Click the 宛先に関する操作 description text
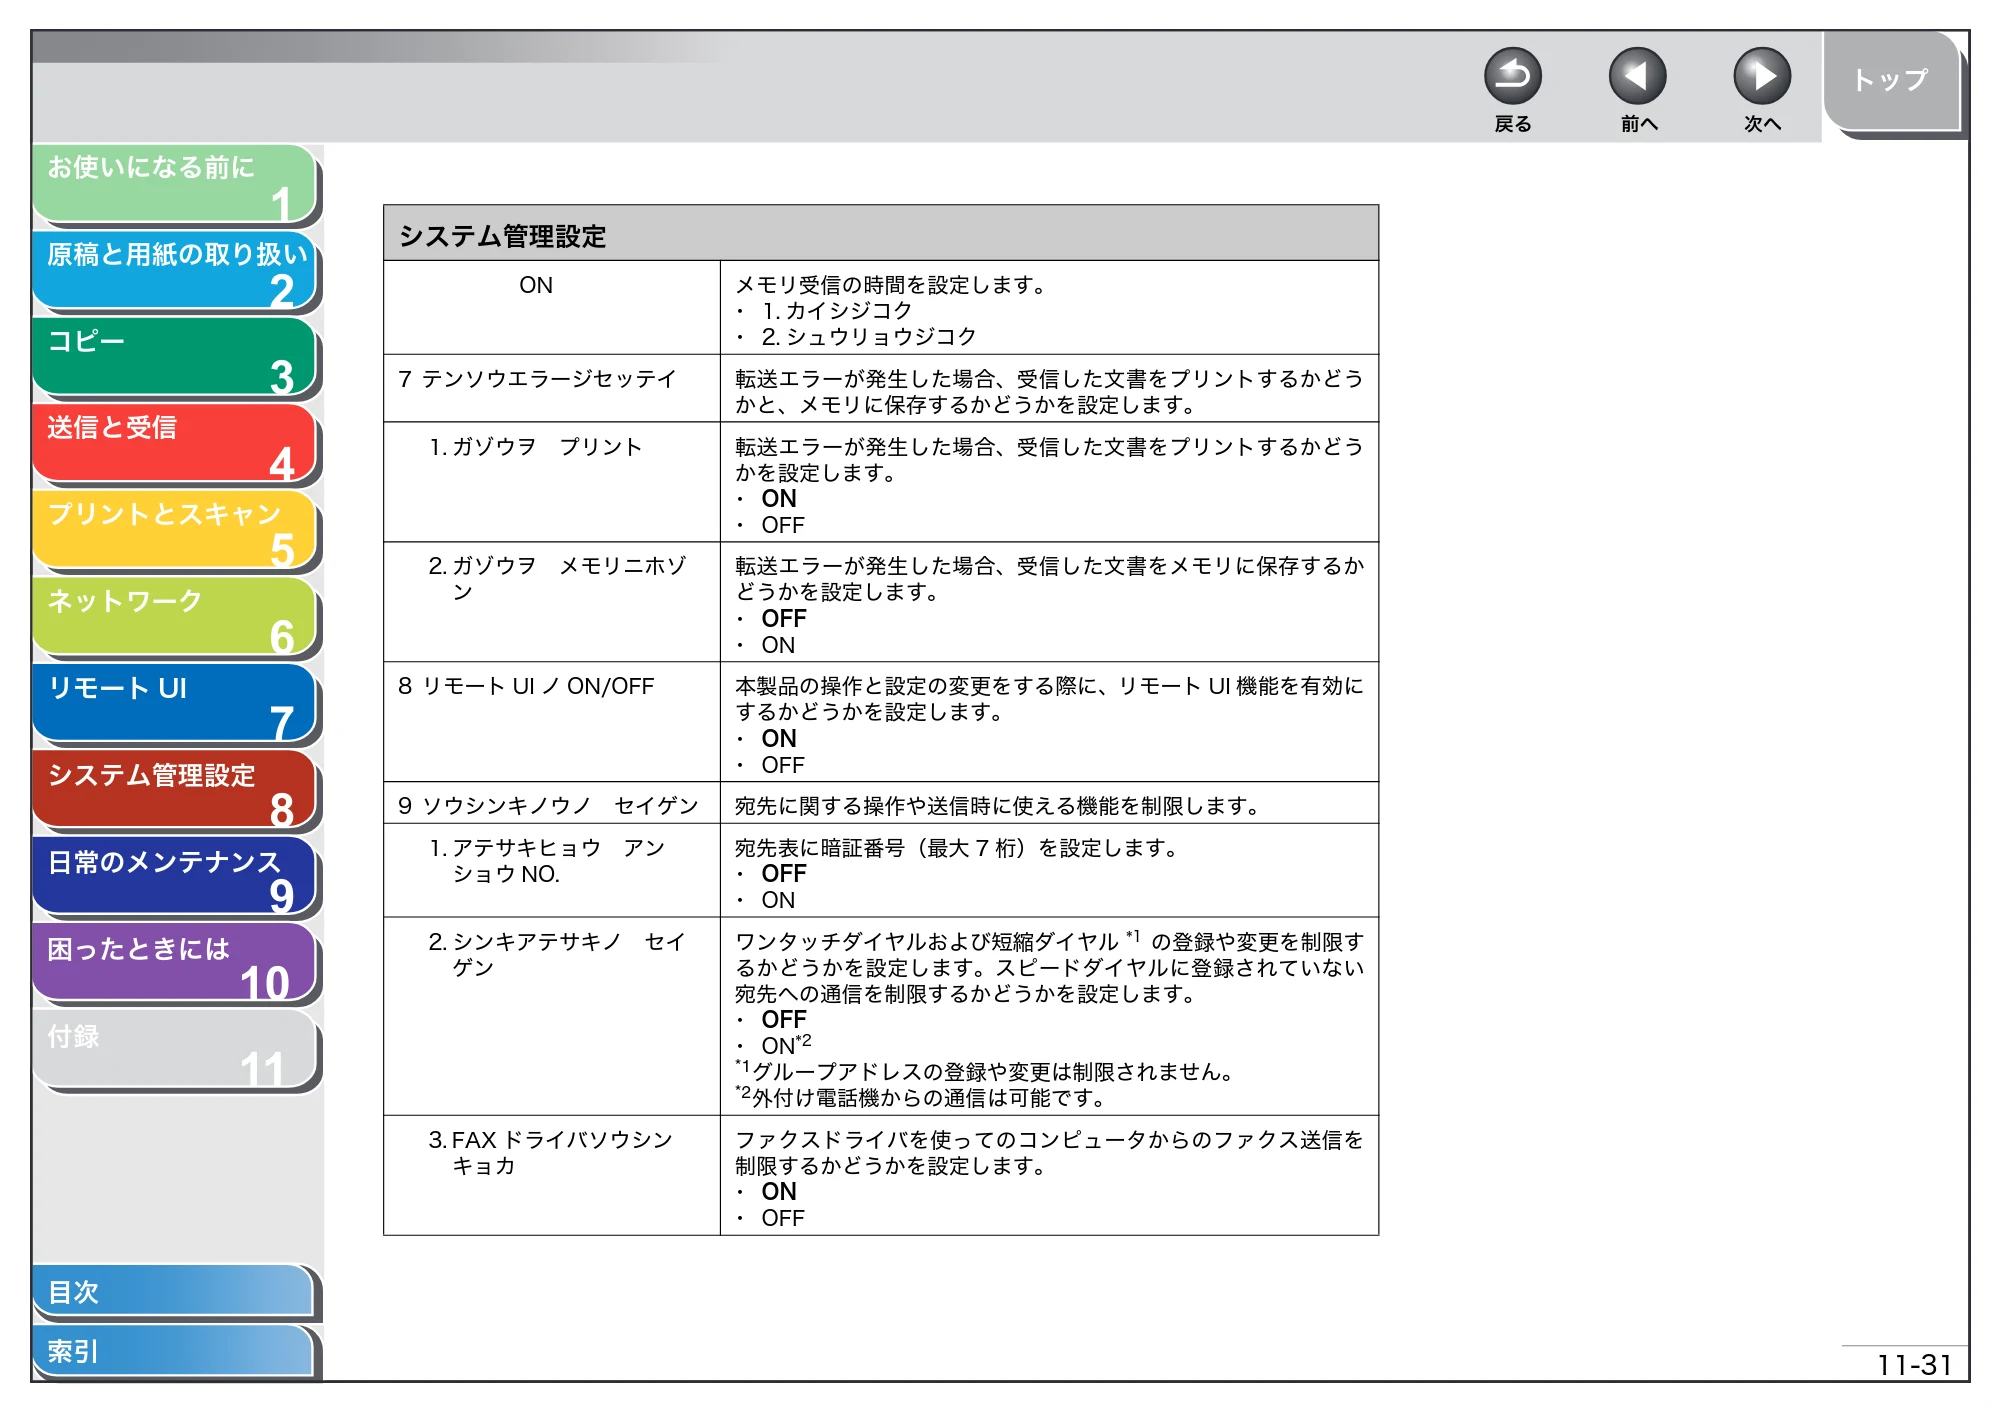The image size is (2000, 1414). (998, 806)
